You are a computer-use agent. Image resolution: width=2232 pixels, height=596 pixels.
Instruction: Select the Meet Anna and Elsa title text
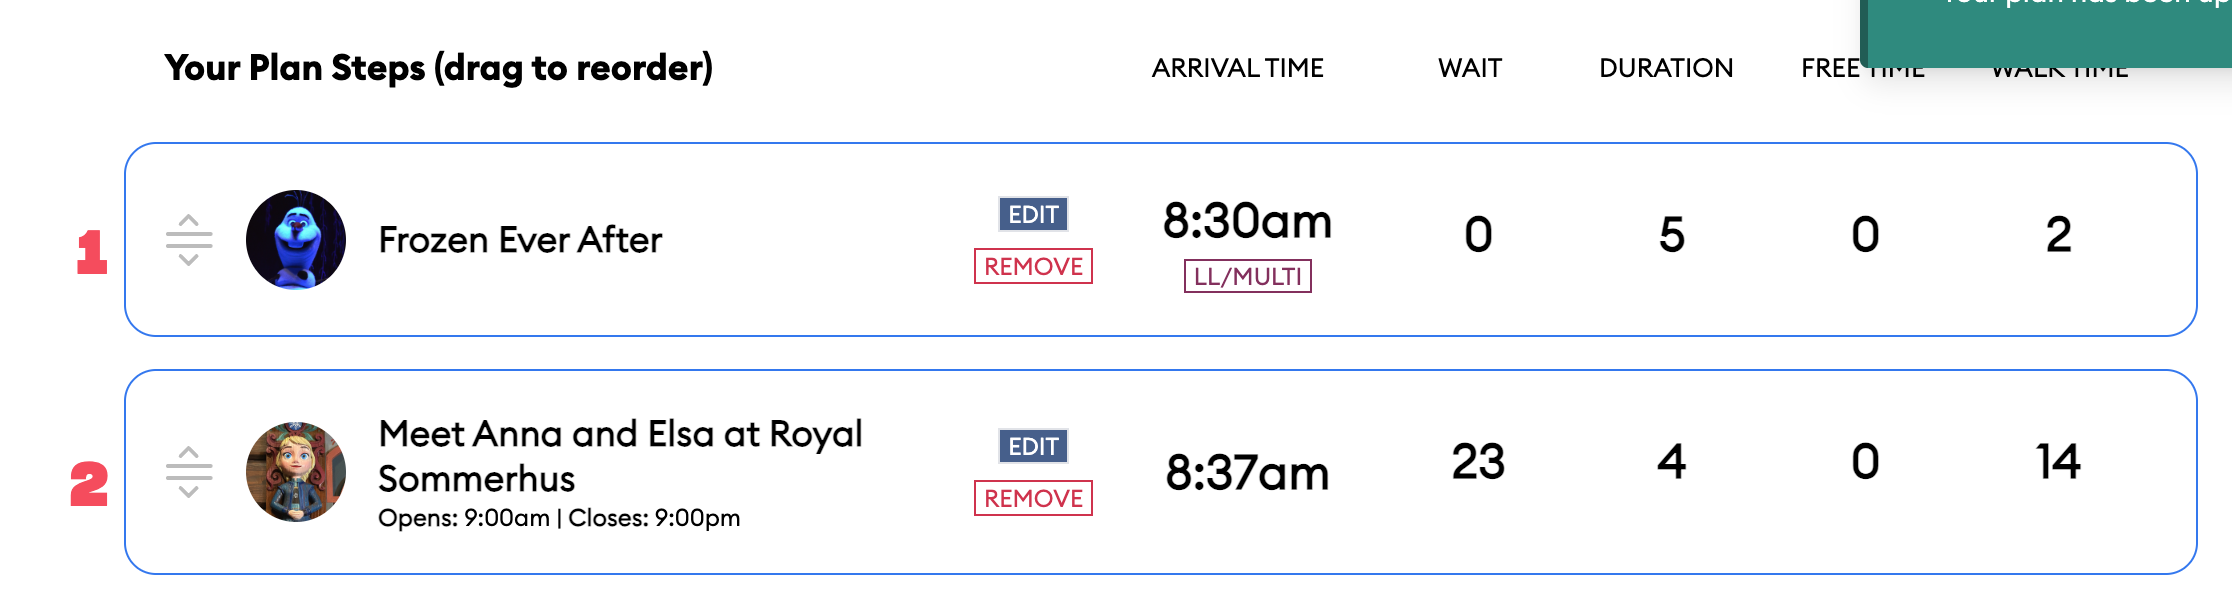pos(620,456)
